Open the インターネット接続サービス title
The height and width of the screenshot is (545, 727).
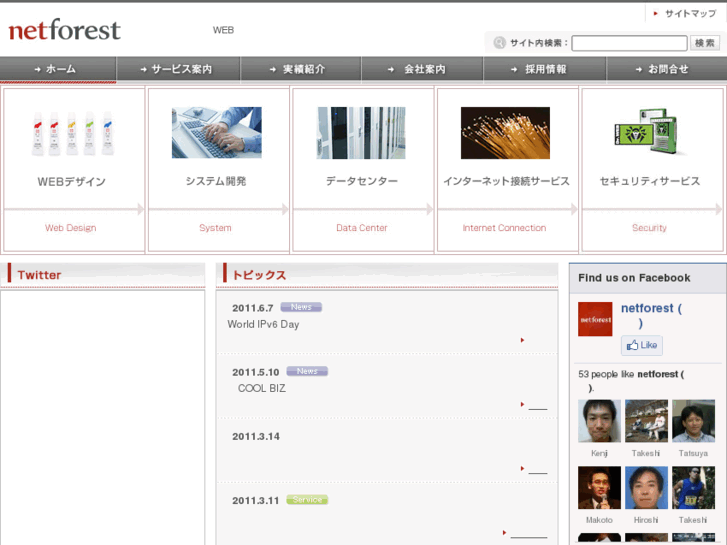tap(506, 181)
